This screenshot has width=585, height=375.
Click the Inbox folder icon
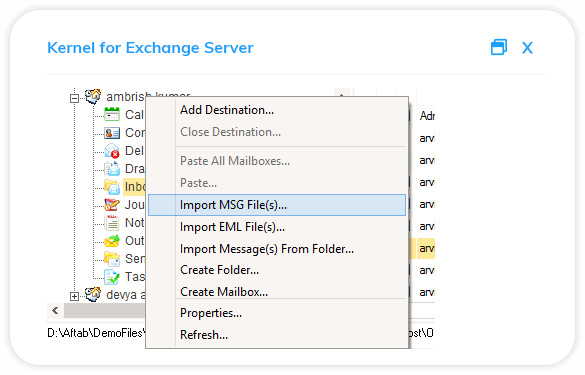tap(112, 187)
